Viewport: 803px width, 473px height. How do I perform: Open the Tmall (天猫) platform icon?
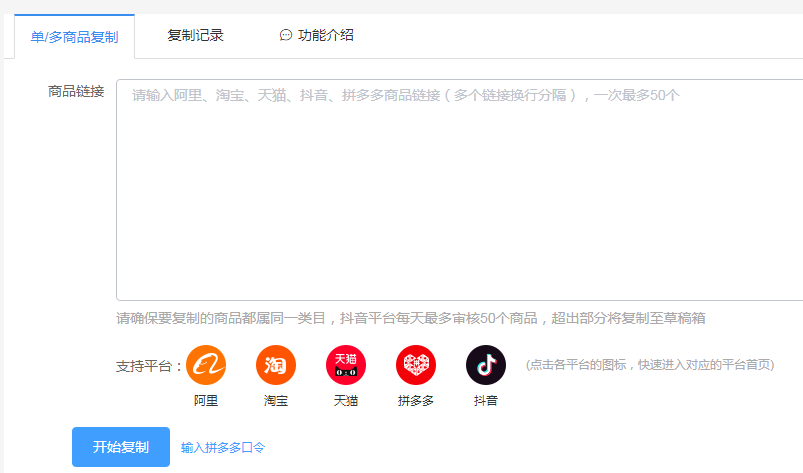click(x=346, y=365)
